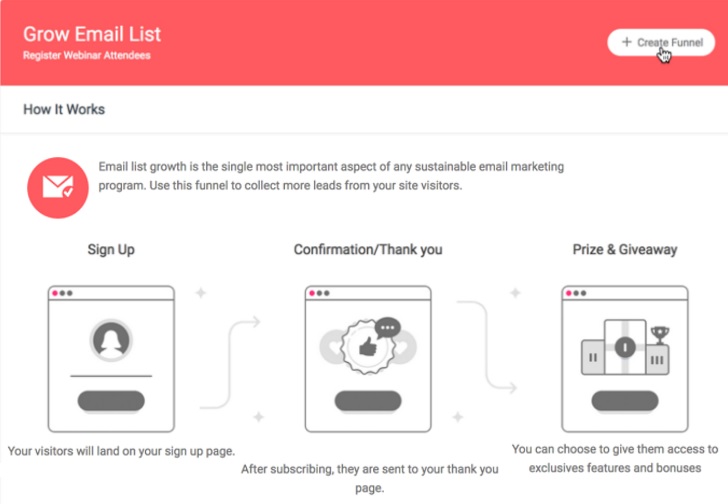Click the thumbs-up badge icon
Viewport: 728px width, 504px height.
coord(368,346)
